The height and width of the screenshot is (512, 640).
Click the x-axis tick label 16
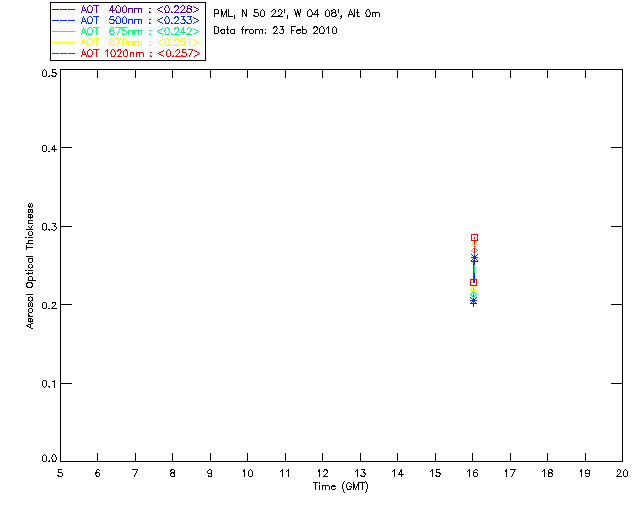point(473,474)
